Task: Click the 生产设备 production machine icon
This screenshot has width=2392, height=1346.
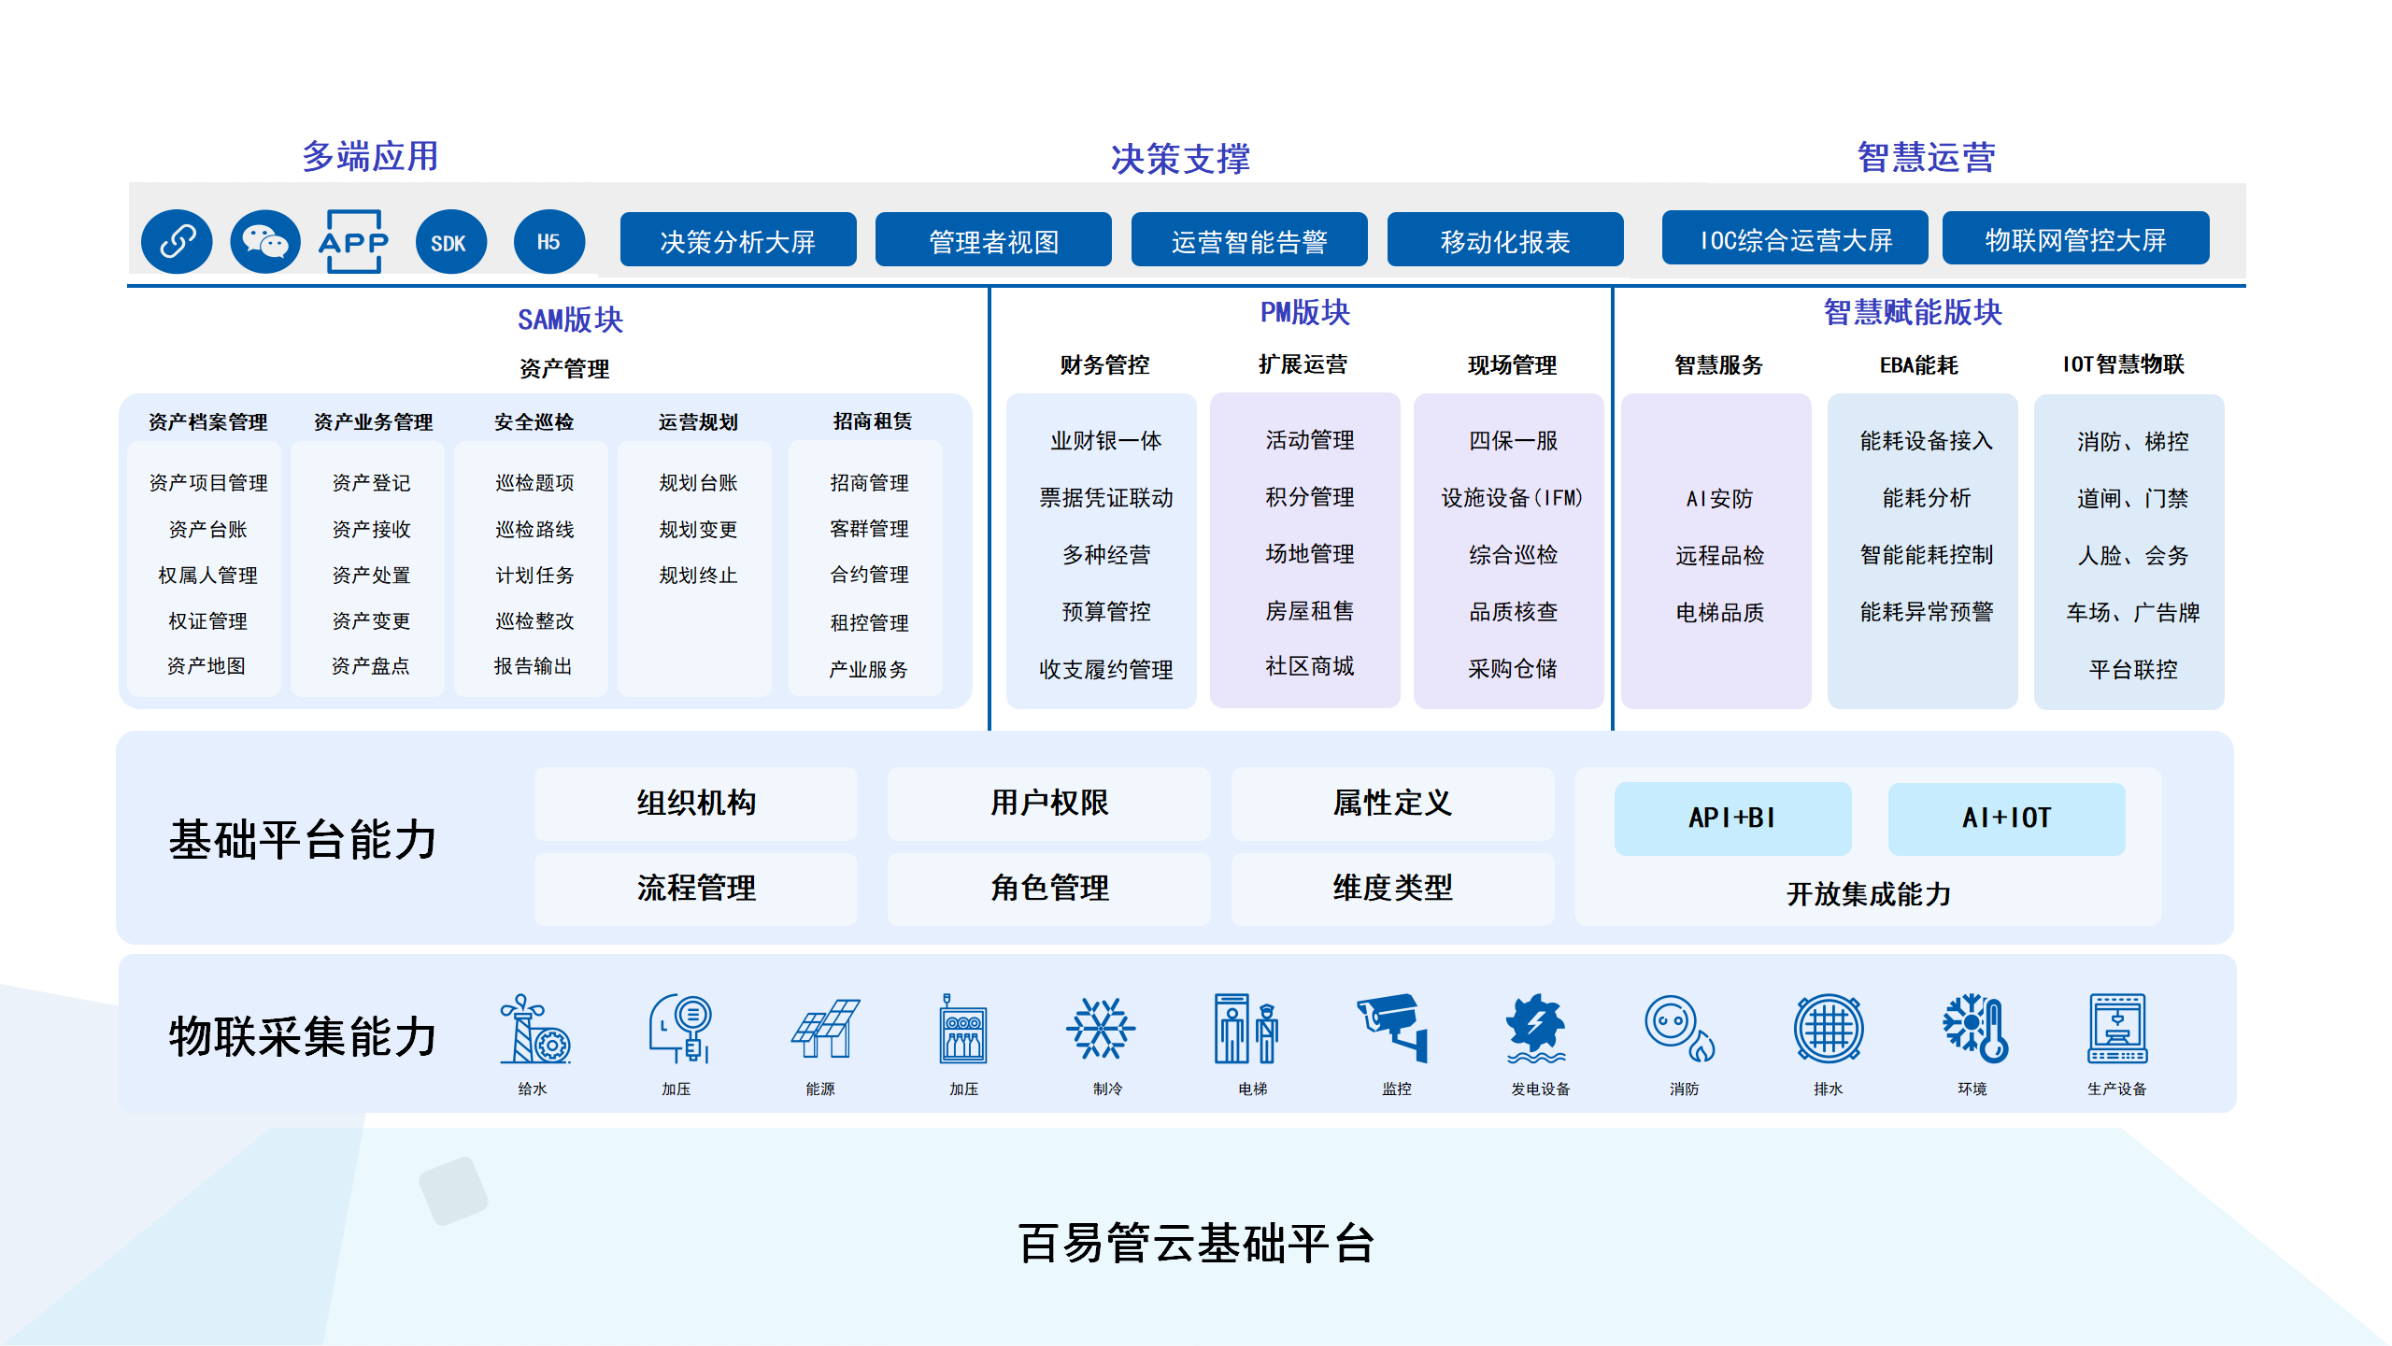Action: tap(2117, 1029)
